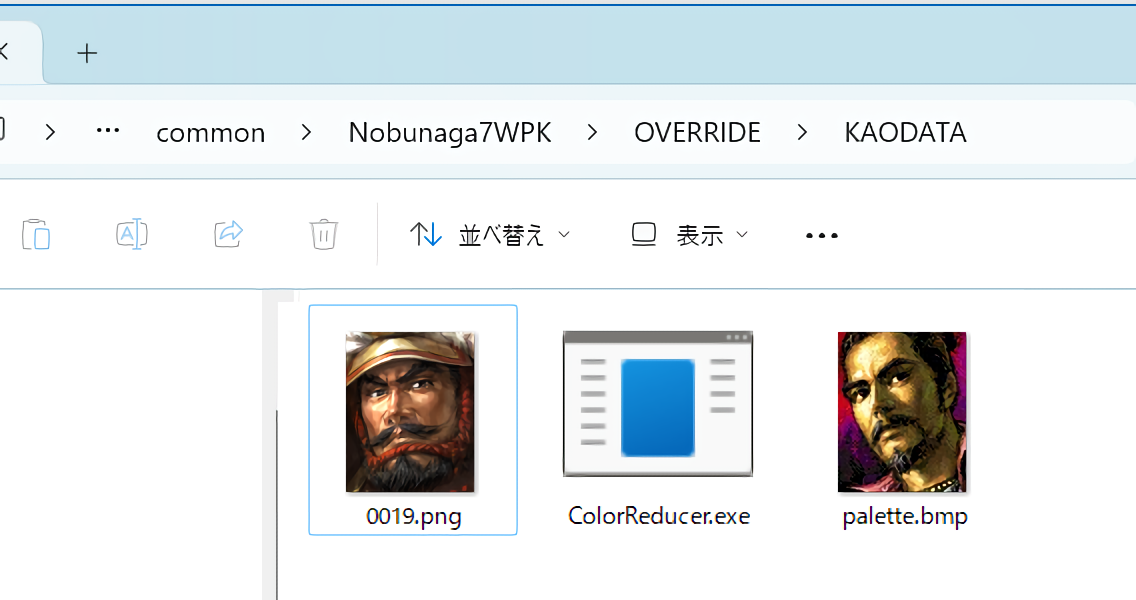
Task: Open a new tab with the plus button
Action: click(x=87, y=54)
